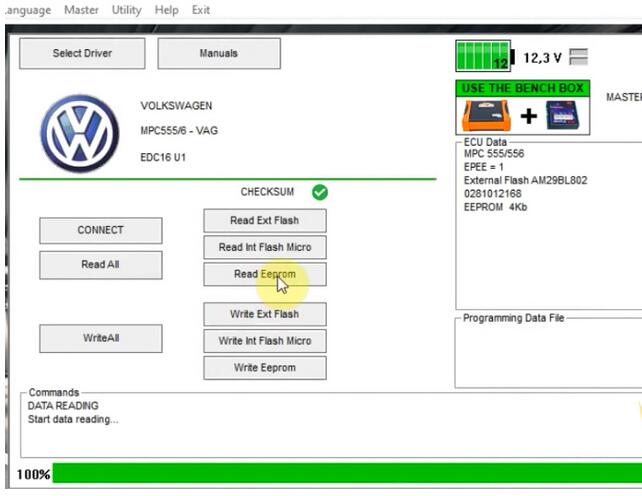This screenshot has height=496, width=642.
Task: Click the CHECKSUM label
Action: tap(267, 192)
